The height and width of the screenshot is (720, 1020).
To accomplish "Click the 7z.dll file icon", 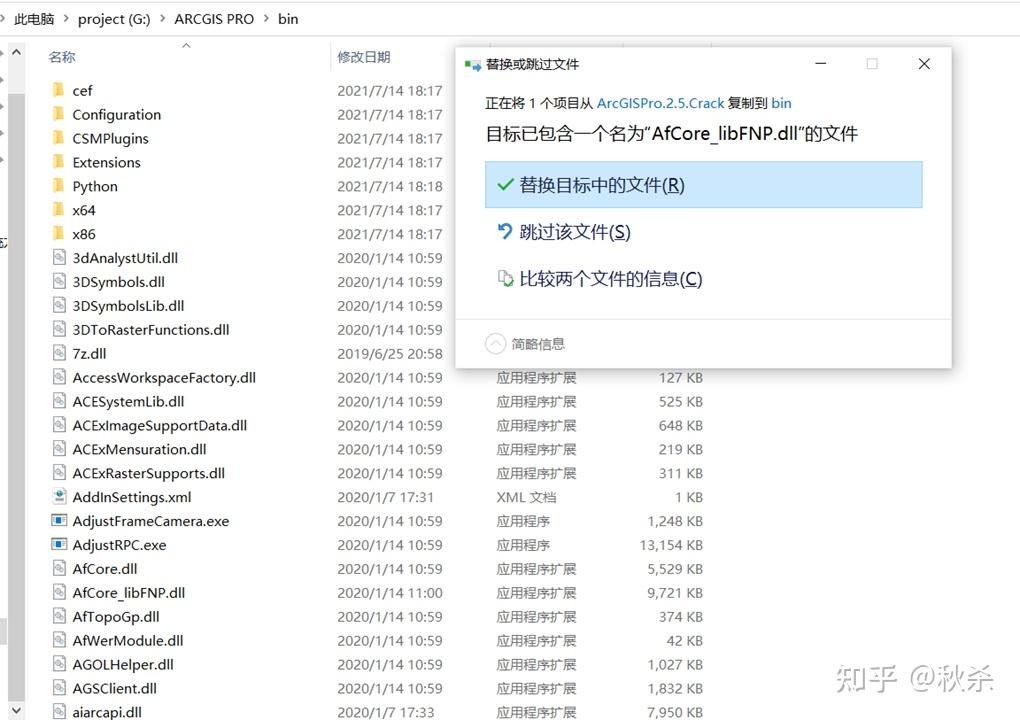I will pyautogui.click(x=59, y=353).
